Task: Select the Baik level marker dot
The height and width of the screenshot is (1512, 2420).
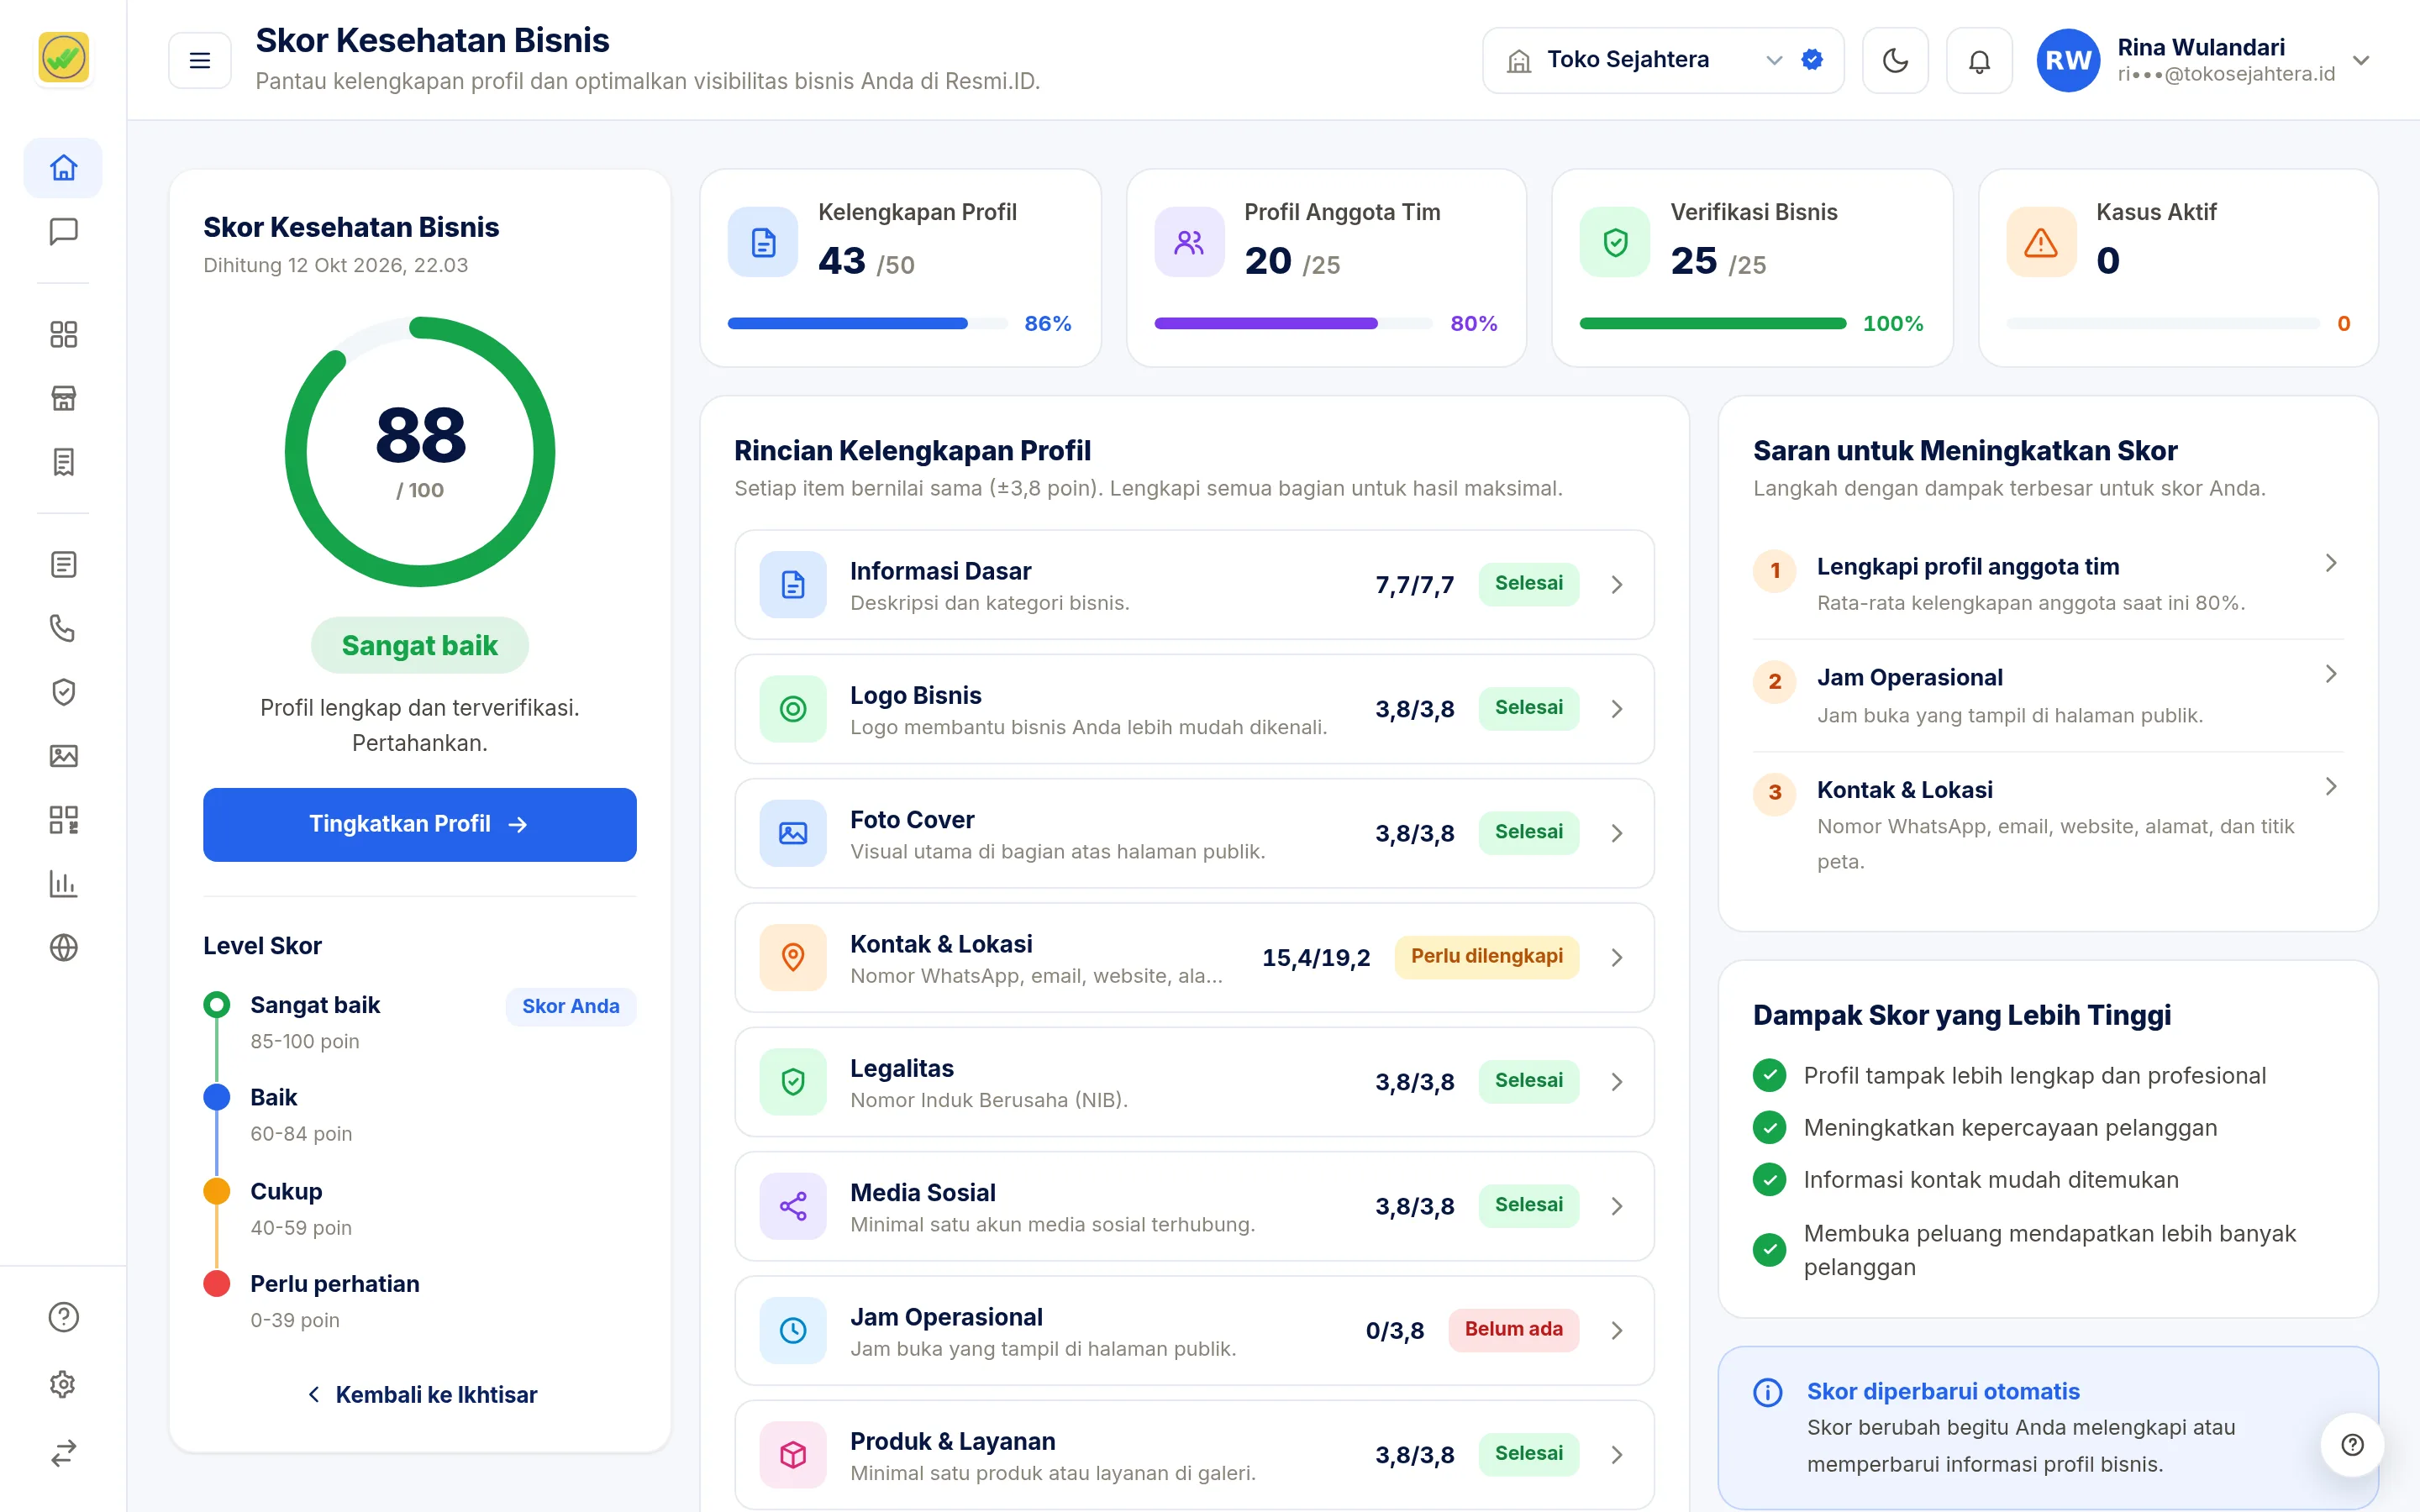Action: [217, 1097]
